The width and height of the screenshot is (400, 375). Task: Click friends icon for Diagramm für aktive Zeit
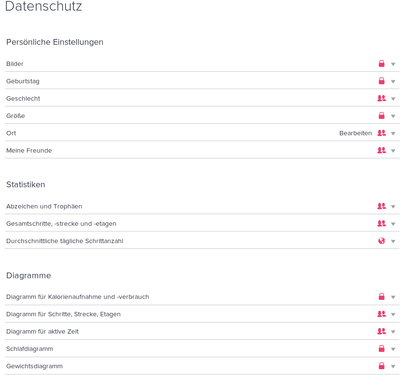[x=381, y=331]
